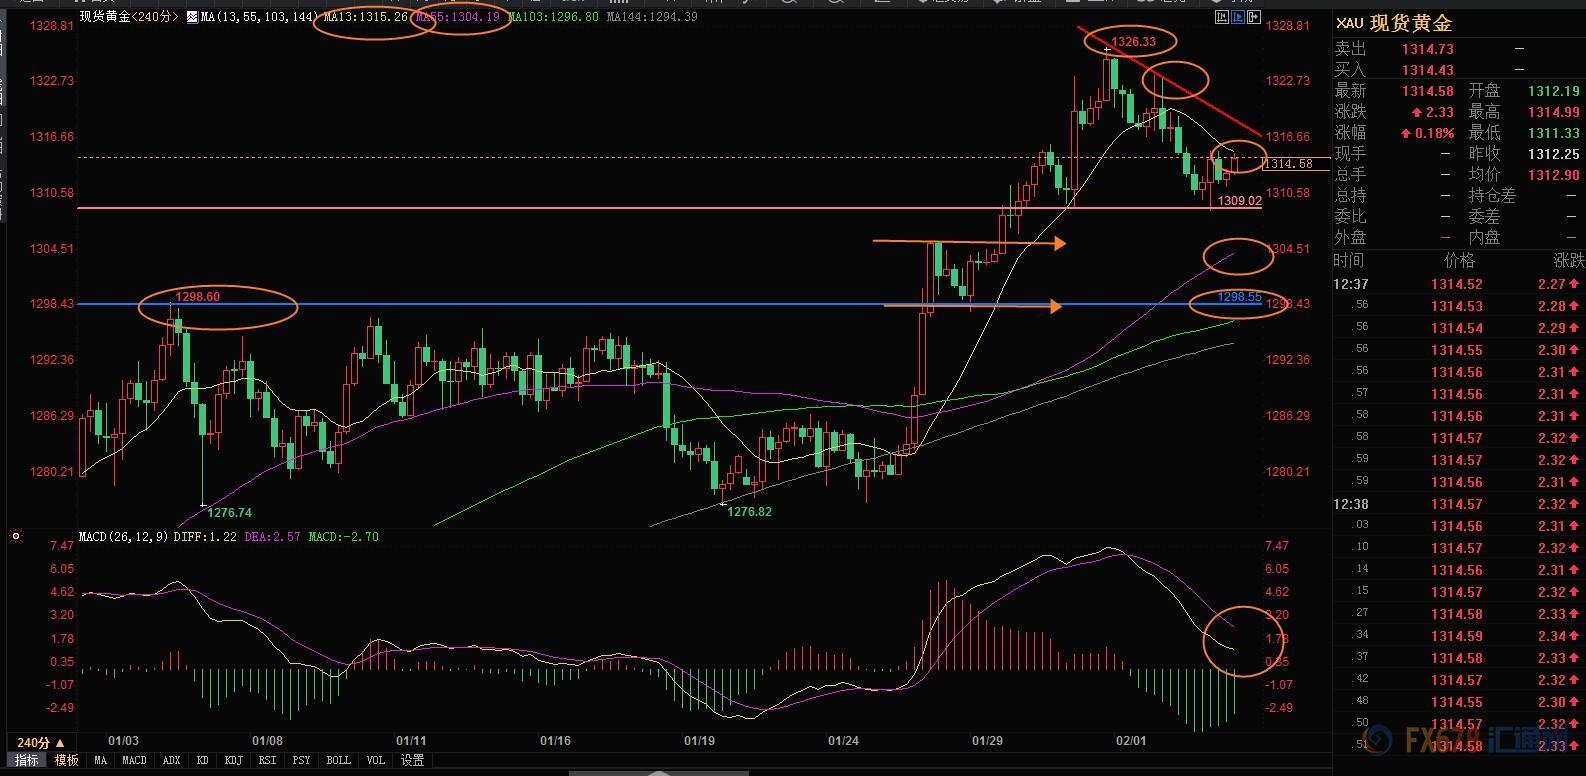The width and height of the screenshot is (1586, 776).
Task: Click the 最高 value 1314.99
Action: coord(1554,112)
